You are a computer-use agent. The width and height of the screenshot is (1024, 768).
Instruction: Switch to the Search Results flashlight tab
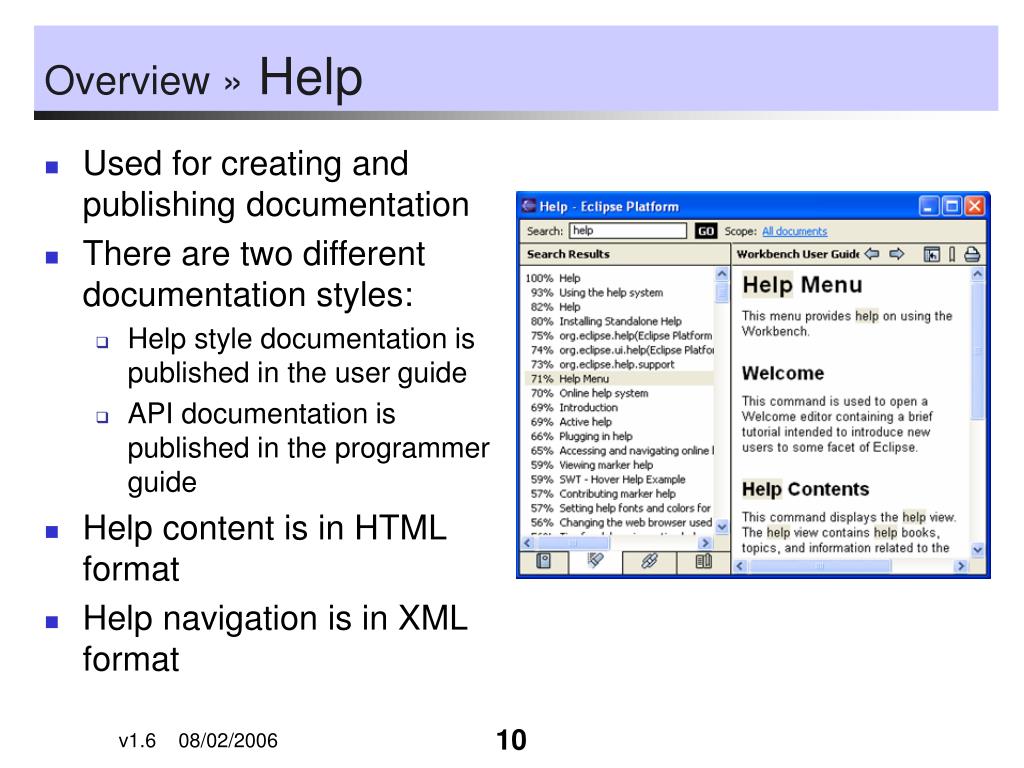coord(595,562)
